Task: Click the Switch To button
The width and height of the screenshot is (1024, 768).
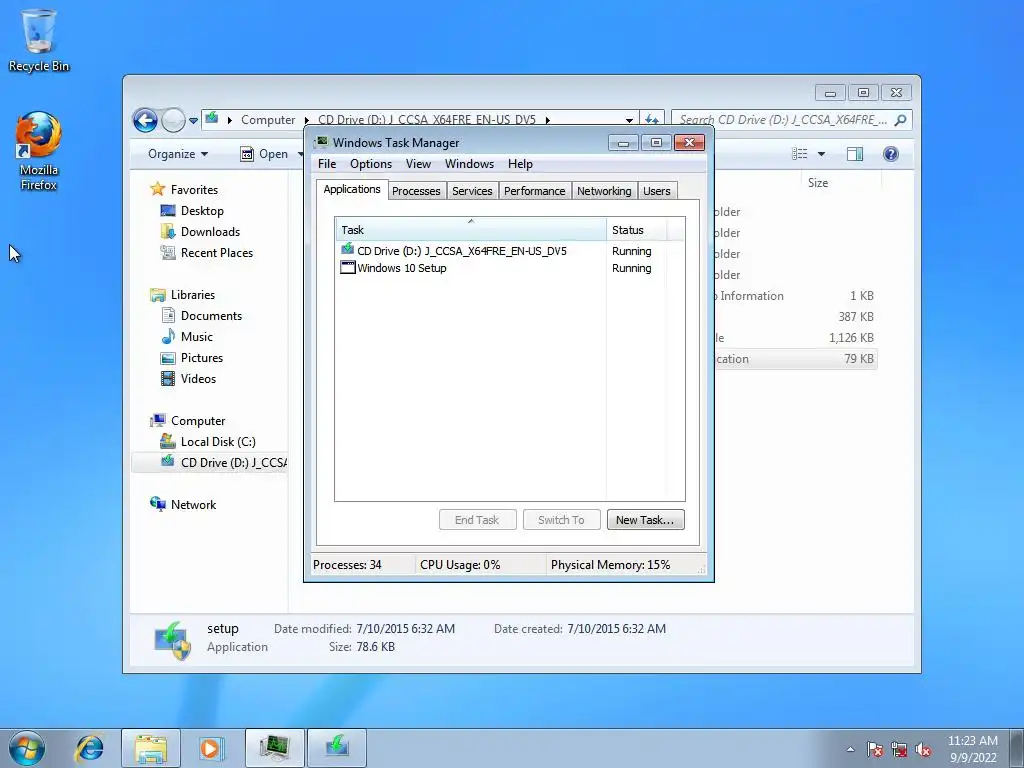Action: pyautogui.click(x=561, y=520)
